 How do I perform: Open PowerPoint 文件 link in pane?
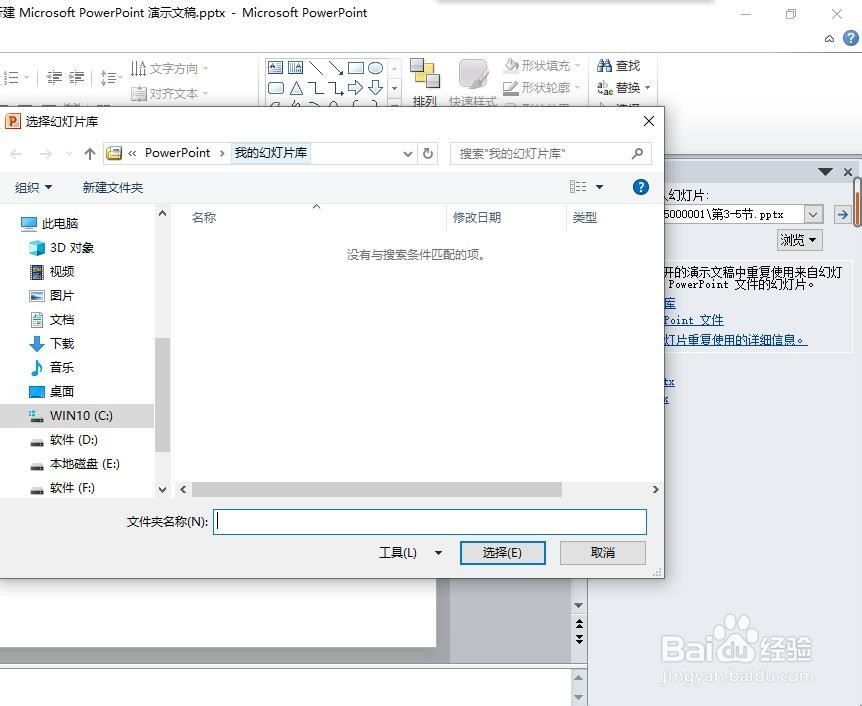[694, 320]
